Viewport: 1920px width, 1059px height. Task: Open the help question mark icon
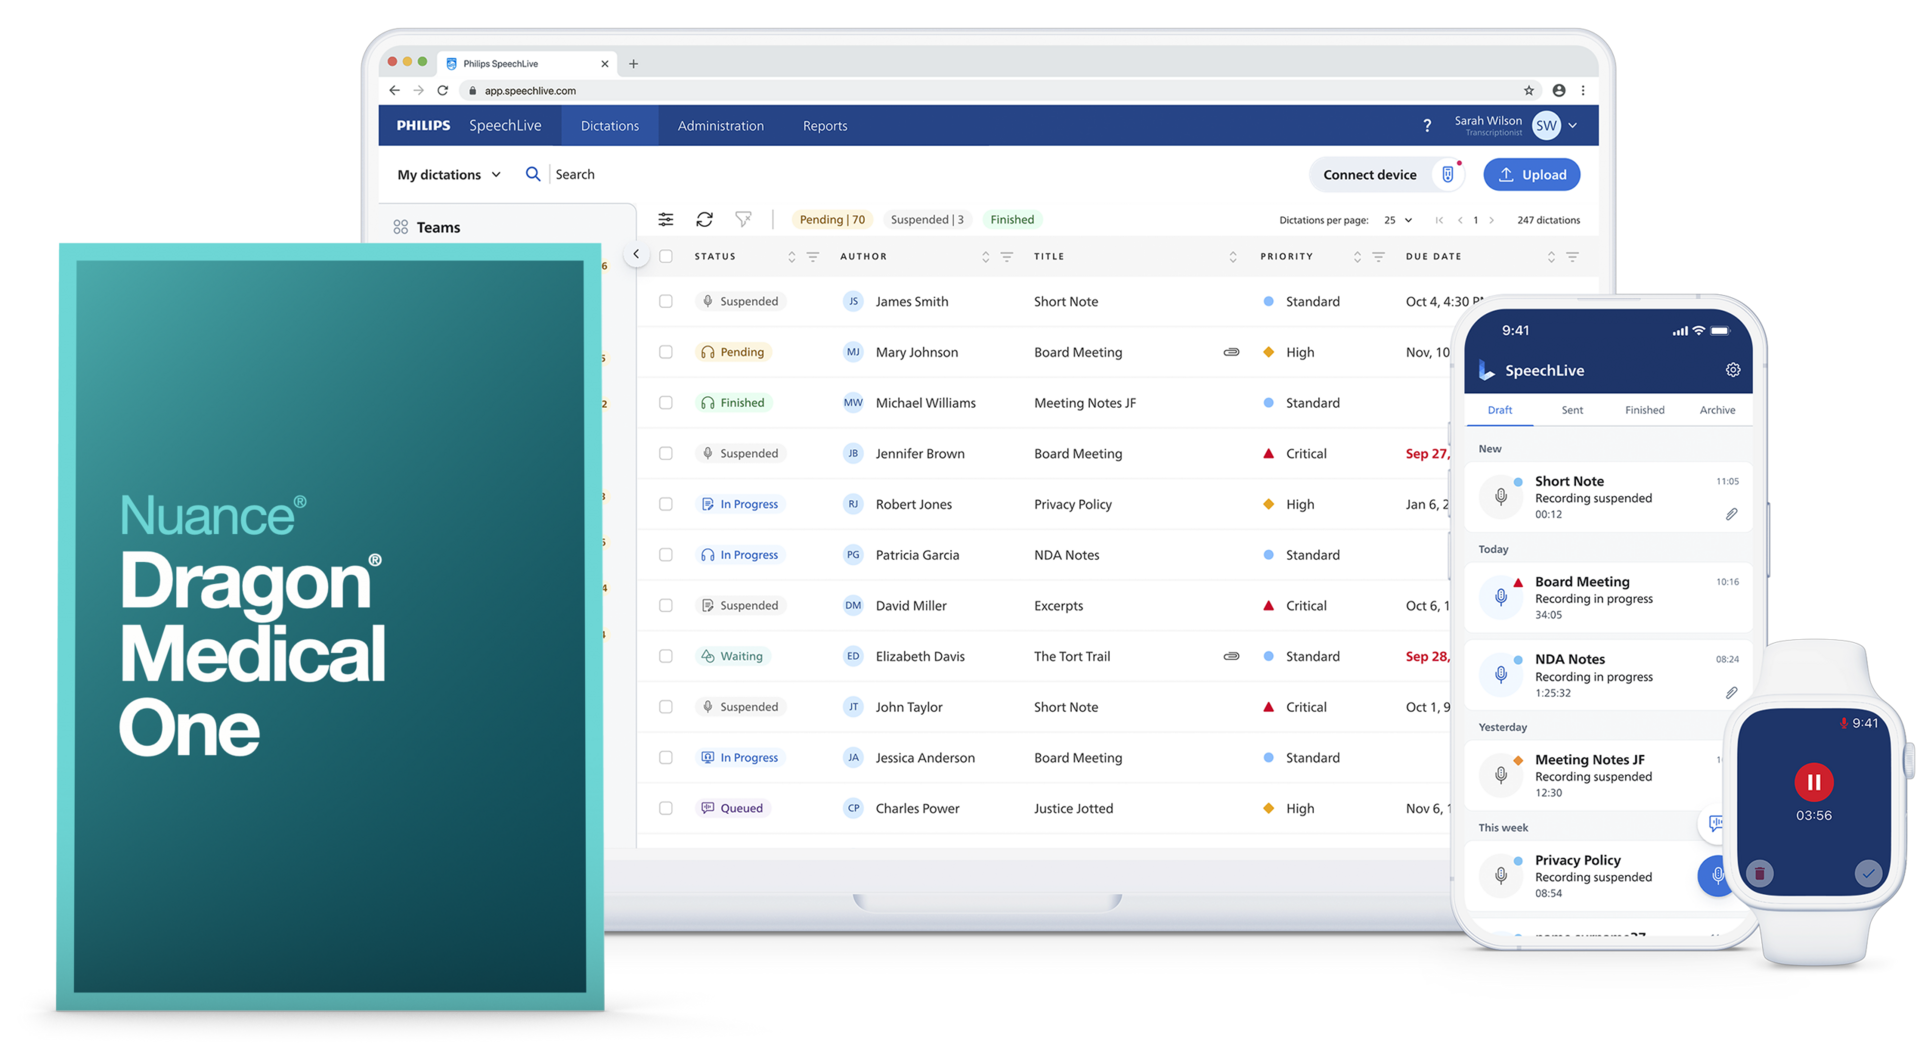pos(1427,126)
